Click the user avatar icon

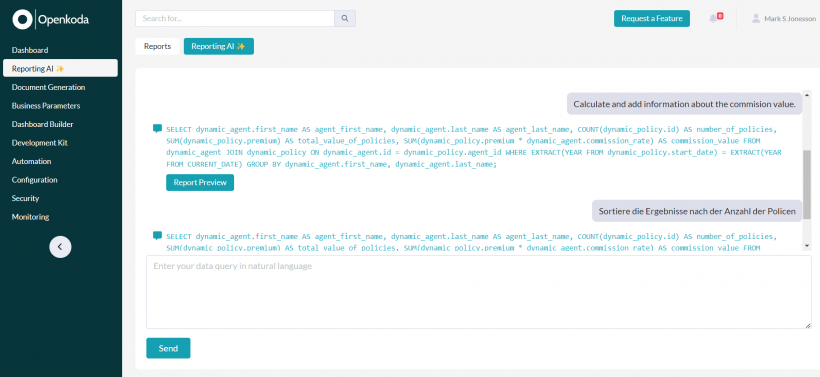pyautogui.click(x=756, y=19)
